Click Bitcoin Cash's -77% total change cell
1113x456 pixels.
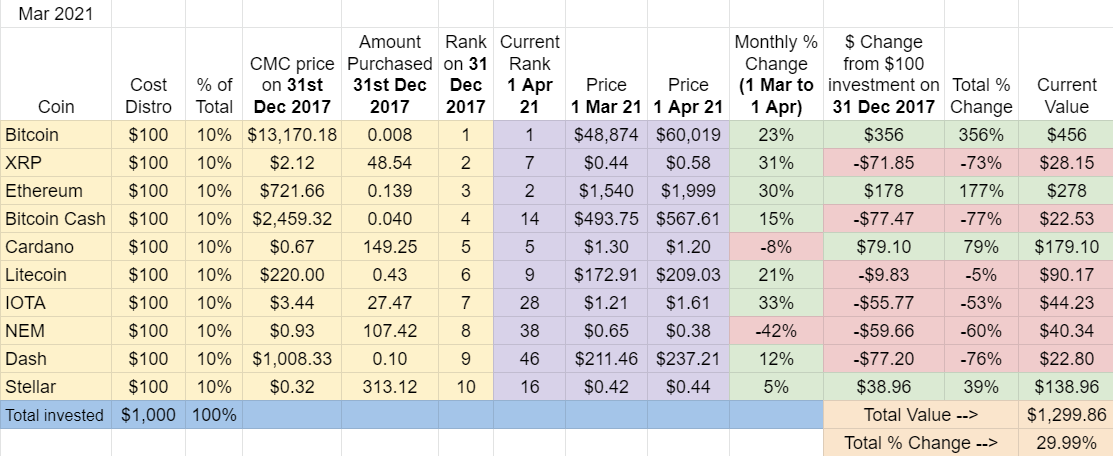click(980, 217)
